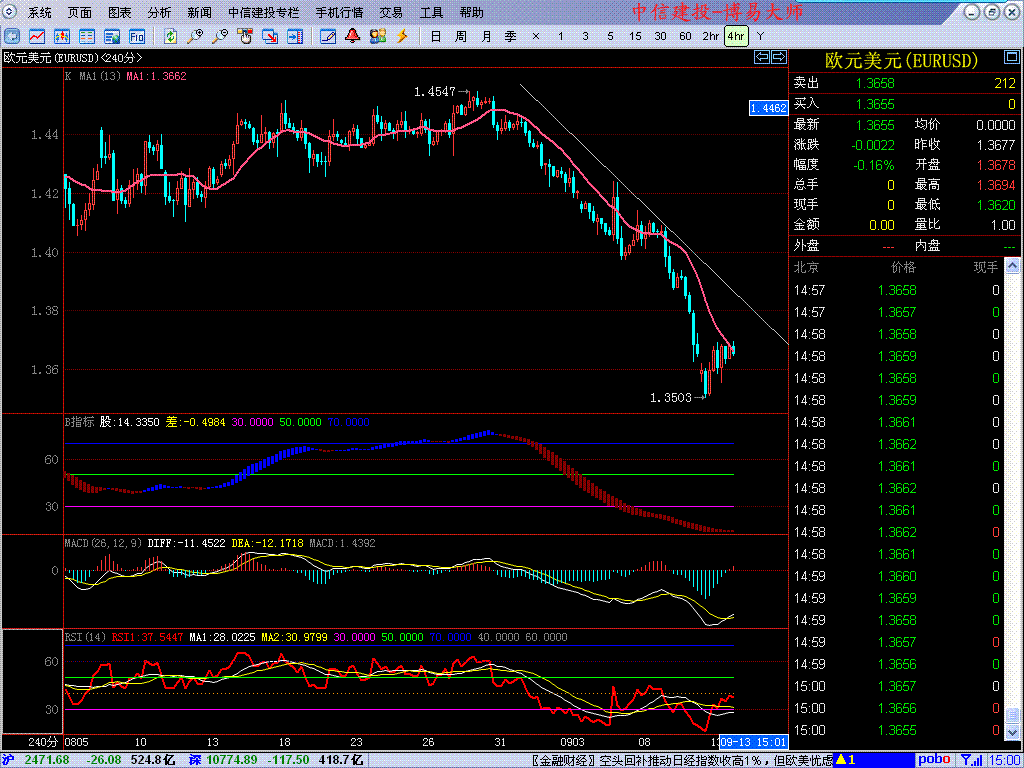The width and height of the screenshot is (1024, 768).
Task: Click the 卖出 price 1.3658
Action: click(x=875, y=83)
